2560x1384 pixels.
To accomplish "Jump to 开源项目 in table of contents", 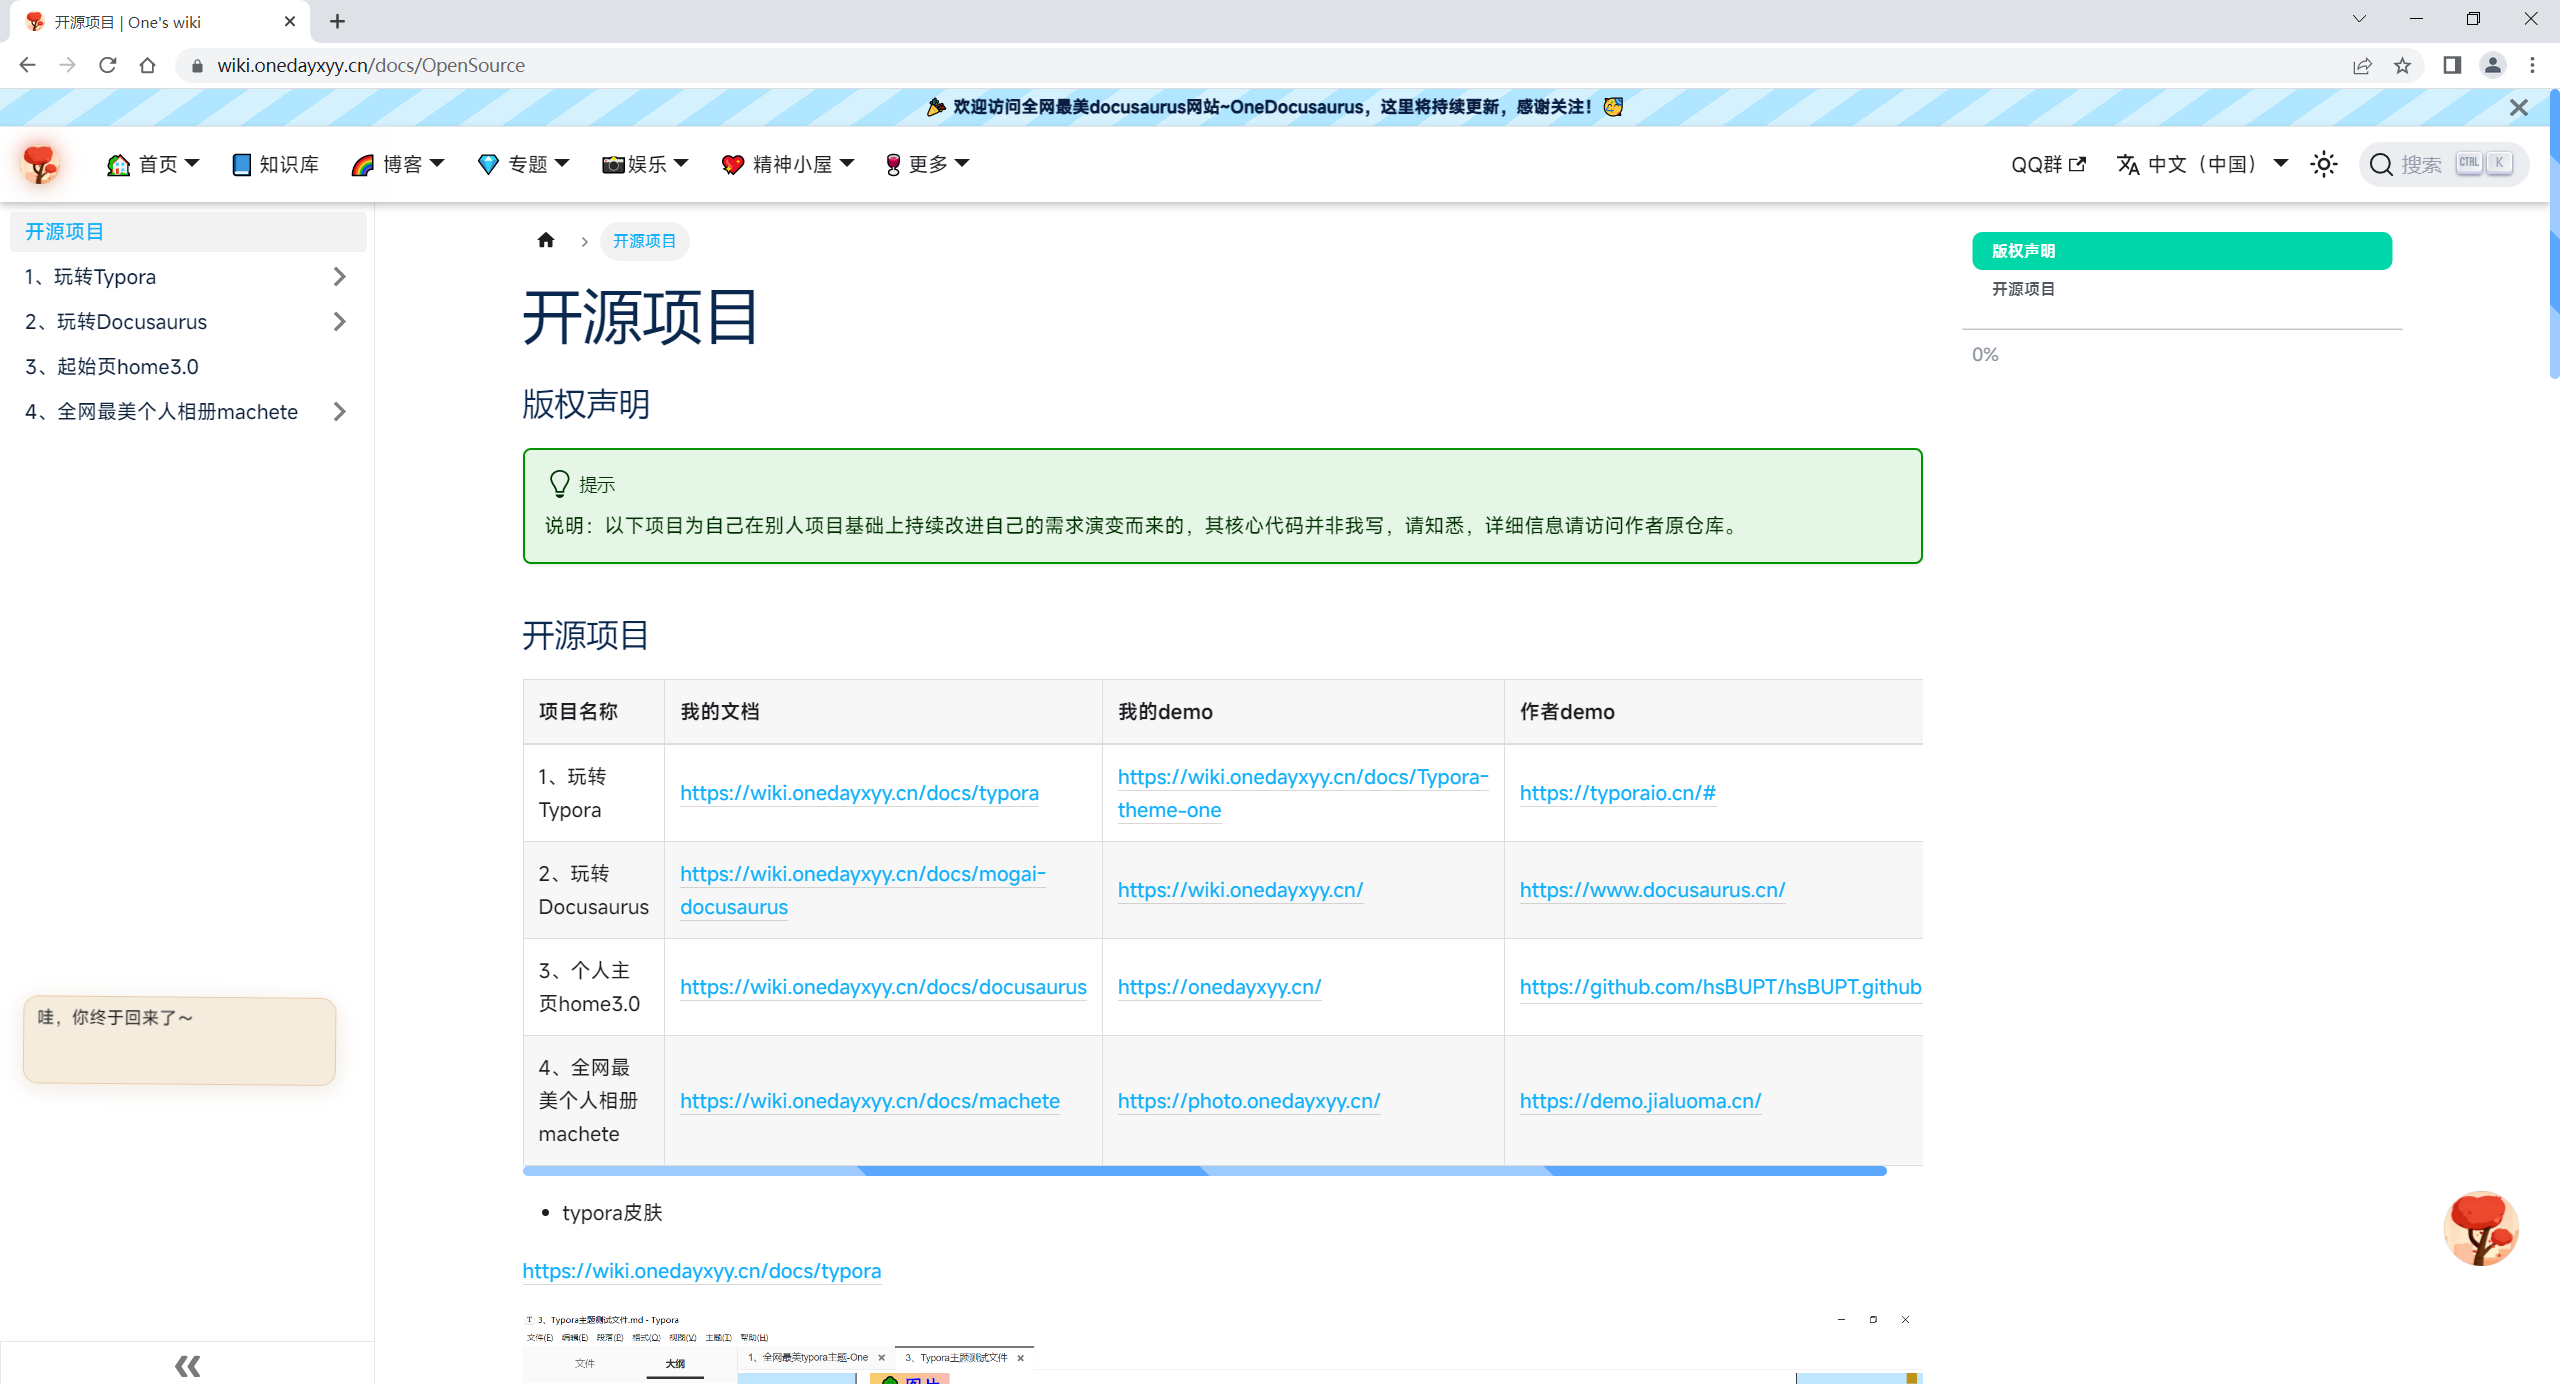I will pos(2023,289).
